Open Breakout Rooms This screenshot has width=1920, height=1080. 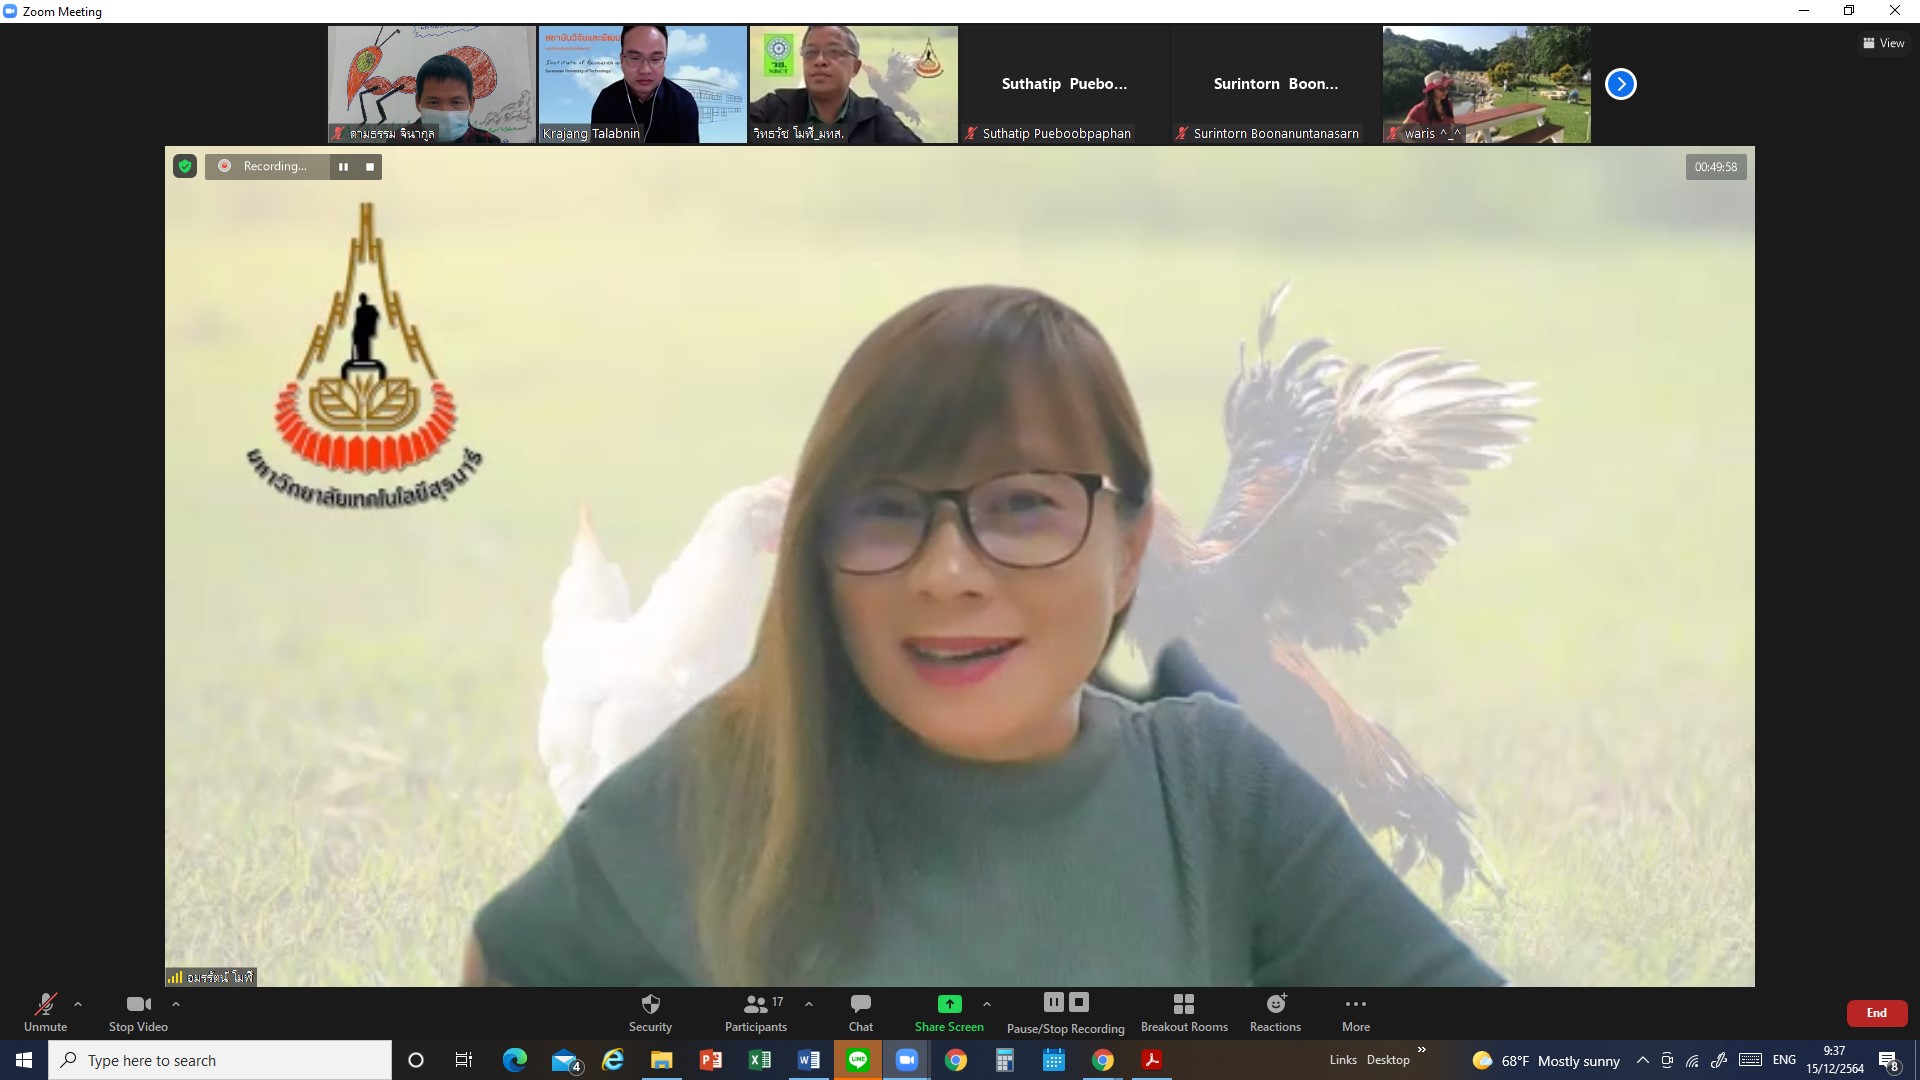[1184, 1011]
